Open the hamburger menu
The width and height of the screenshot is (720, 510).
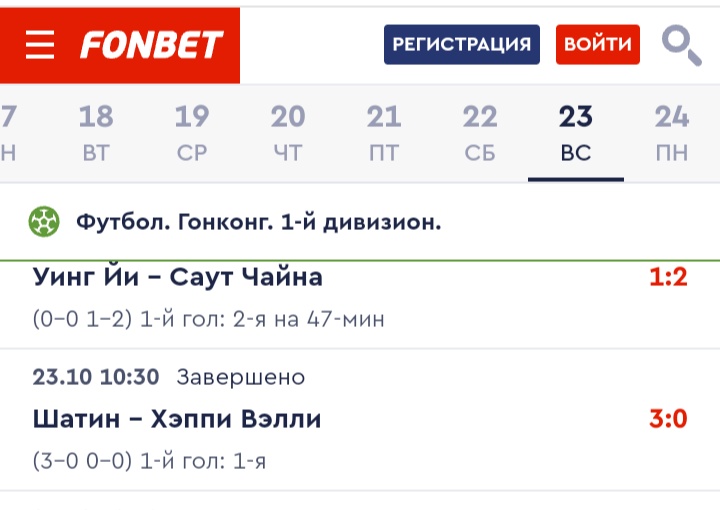[x=40, y=45]
